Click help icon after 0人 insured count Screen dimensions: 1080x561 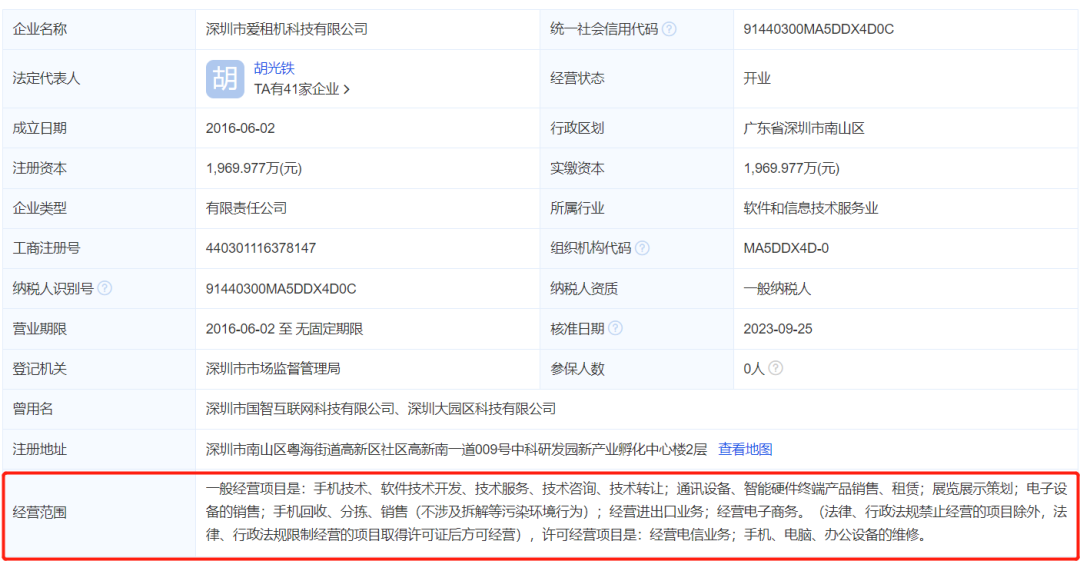775,368
